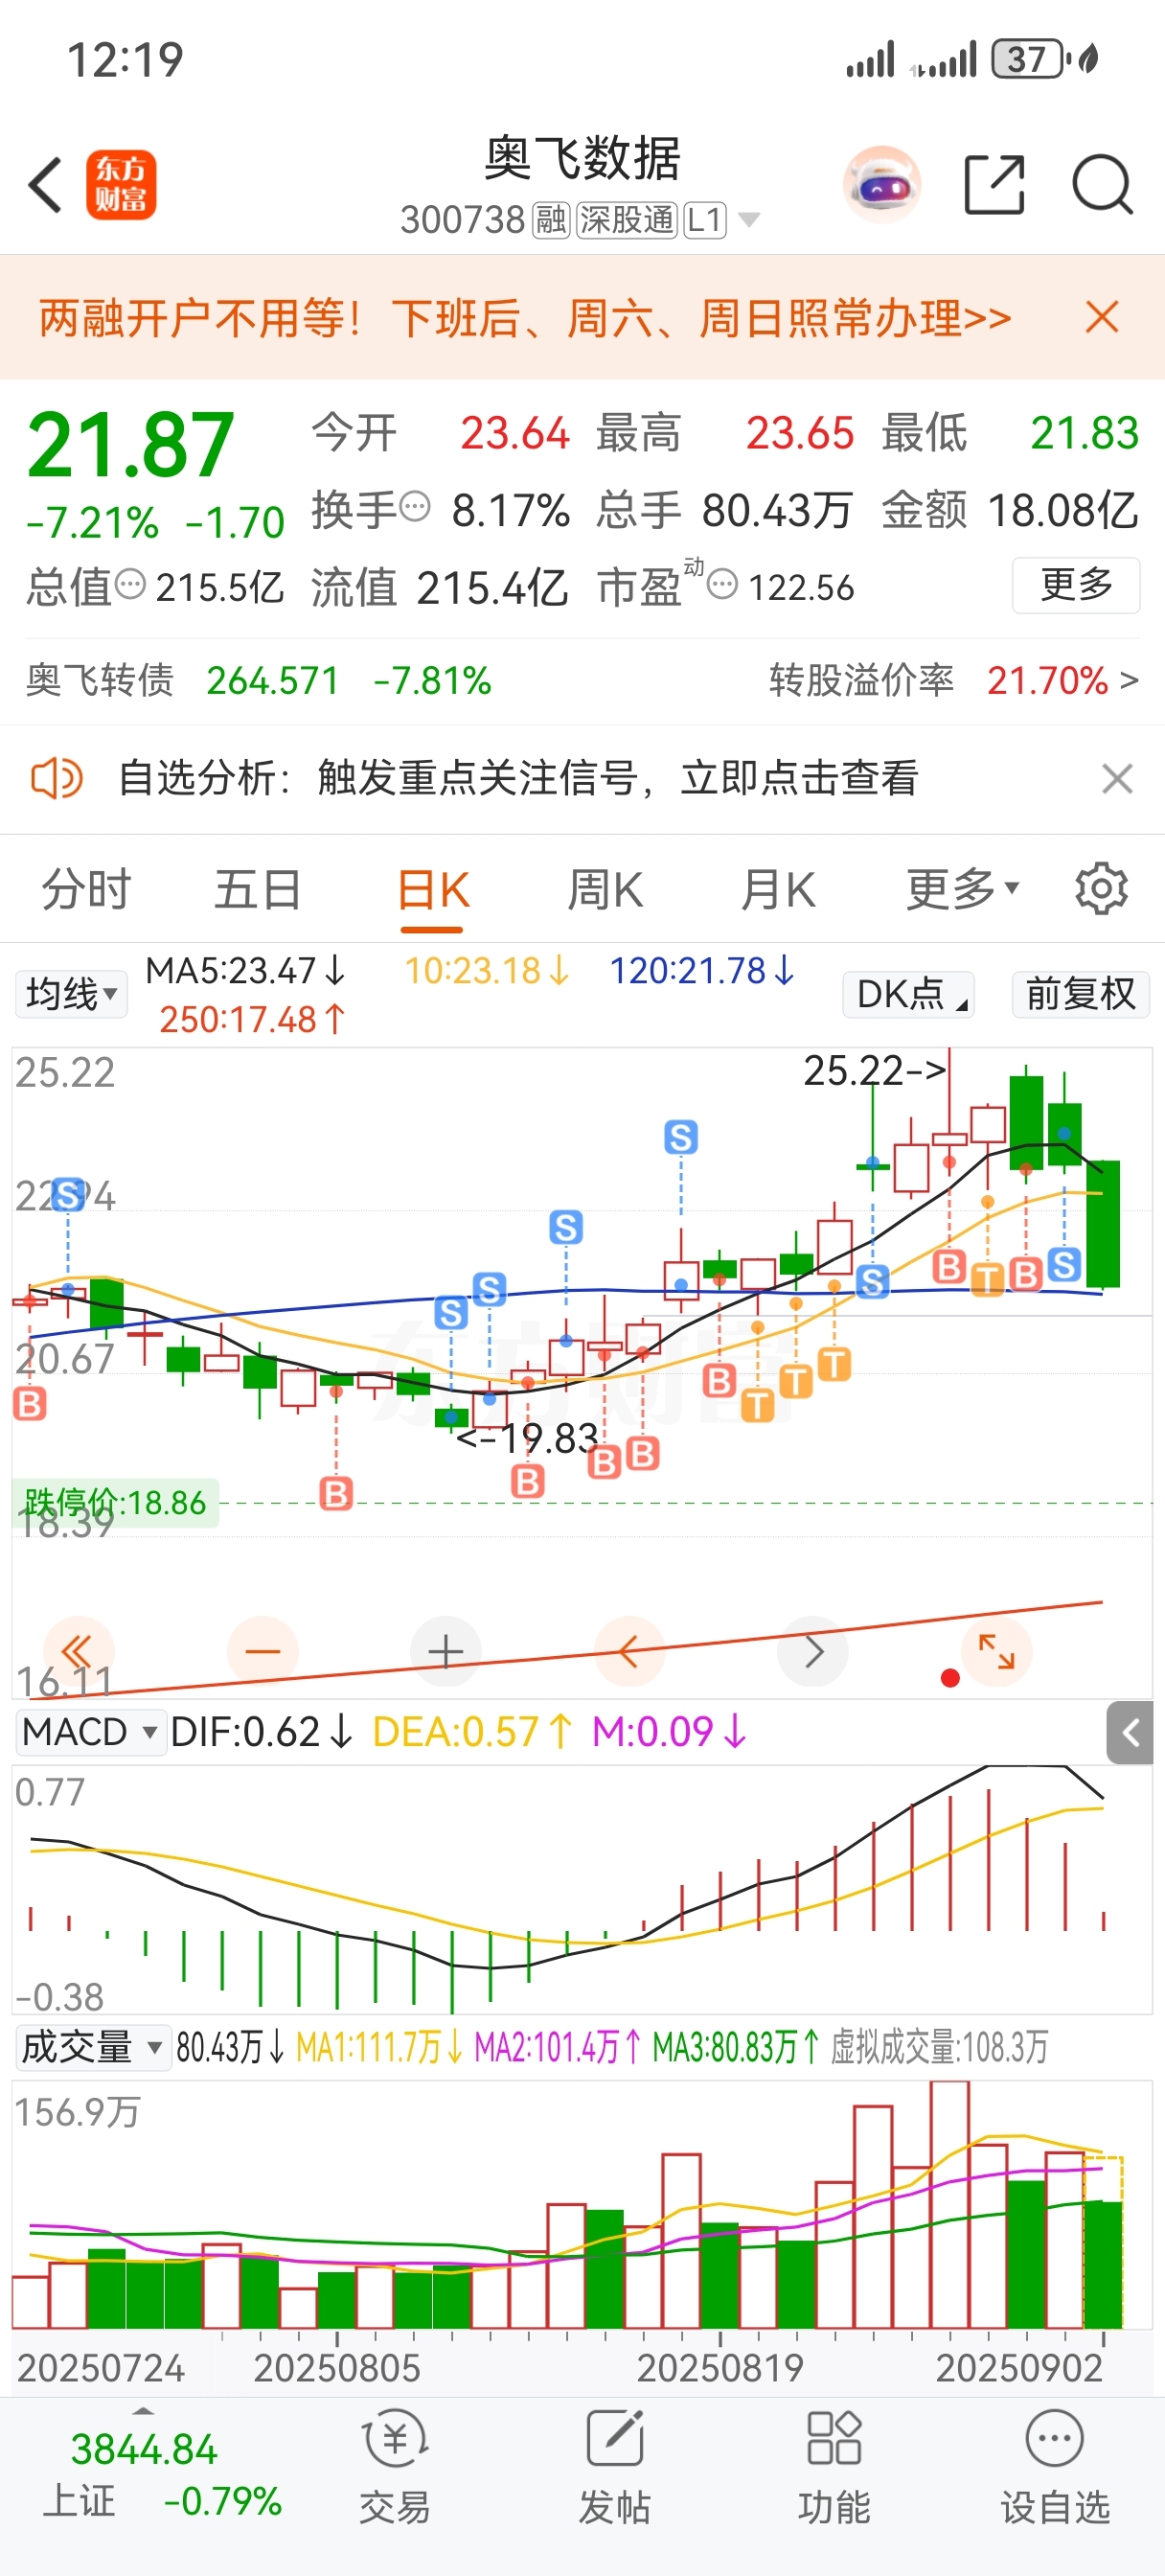Screen dimensions: 1165x2576
Task: Tap the 跌停价:18.86 limit-down label
Action: 115,1502
